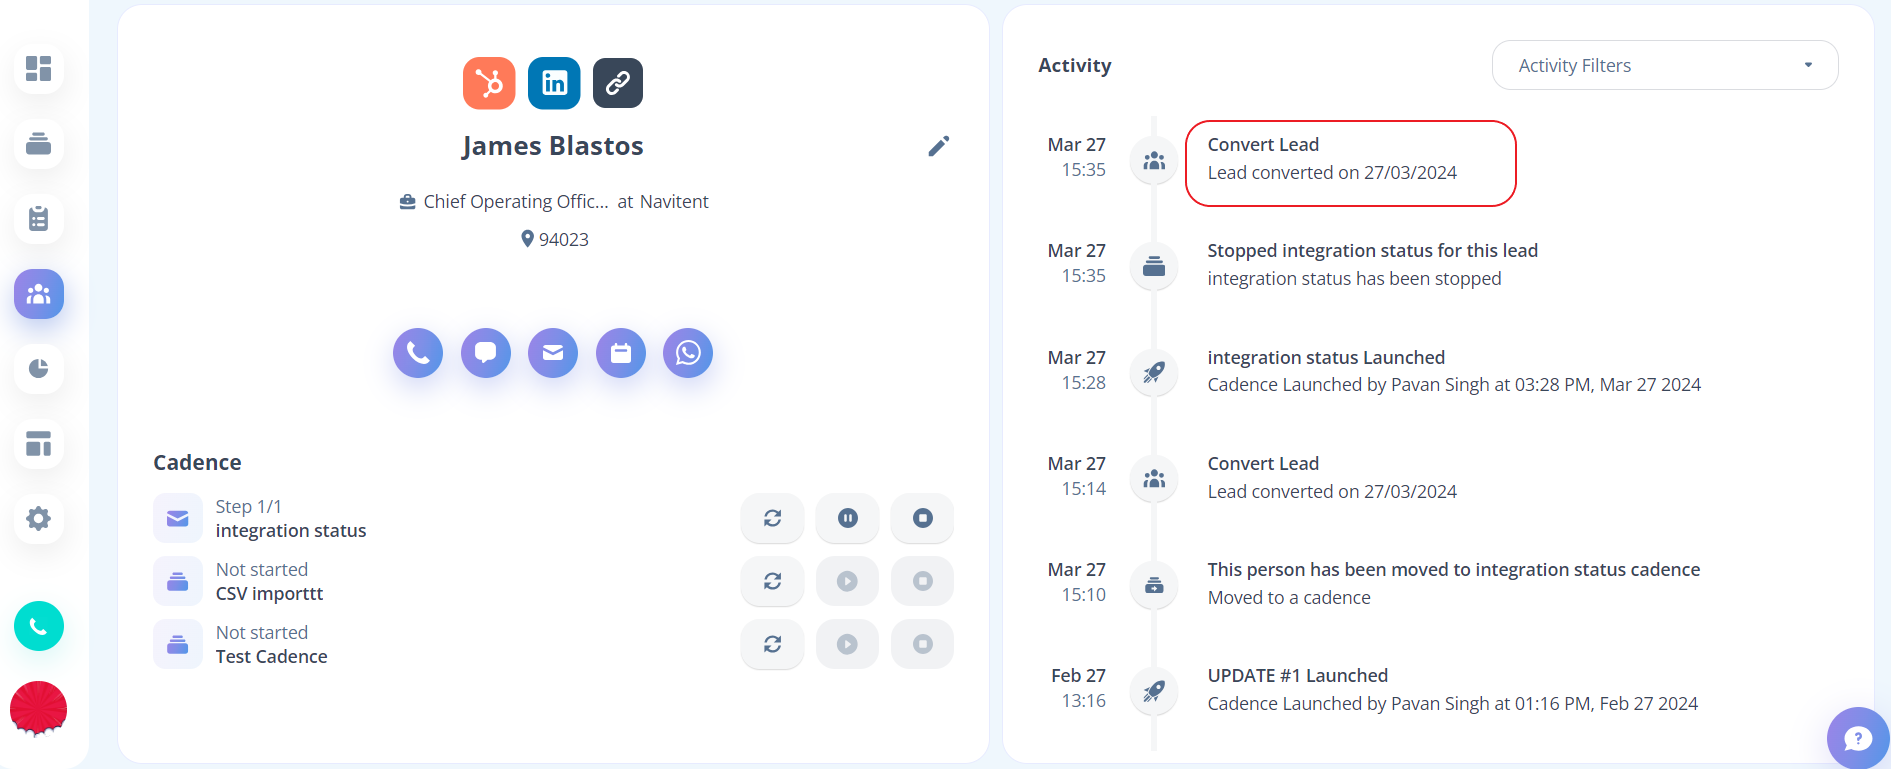
Task: Compose an email with the mail icon
Action: click(x=553, y=353)
